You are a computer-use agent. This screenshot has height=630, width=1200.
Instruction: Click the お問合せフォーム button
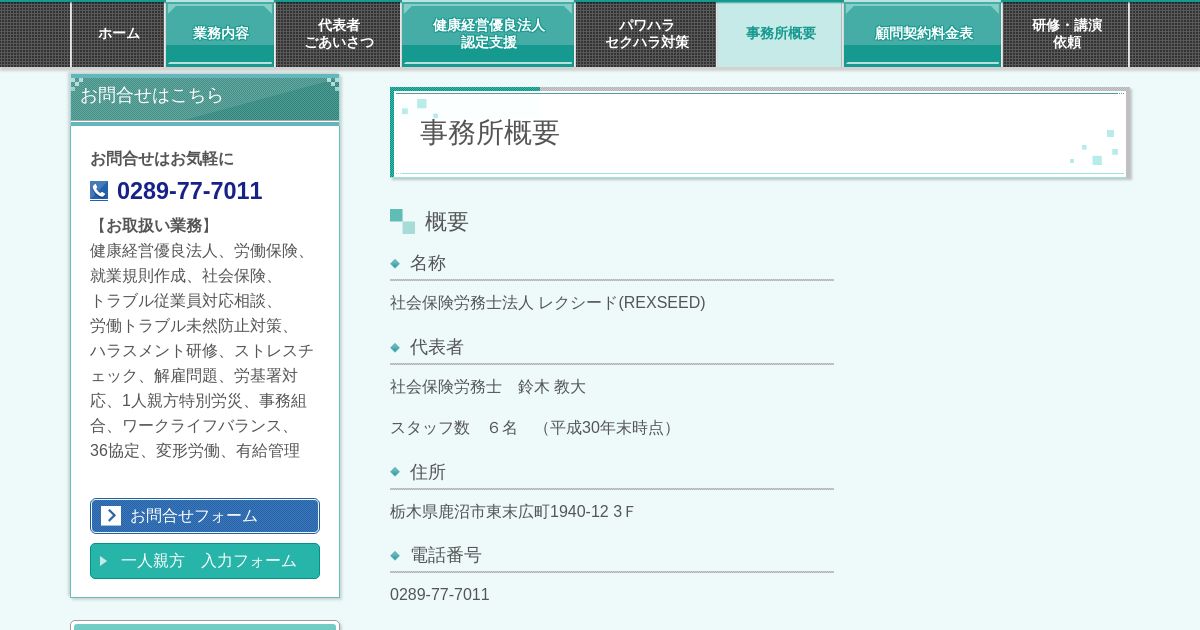[205, 516]
